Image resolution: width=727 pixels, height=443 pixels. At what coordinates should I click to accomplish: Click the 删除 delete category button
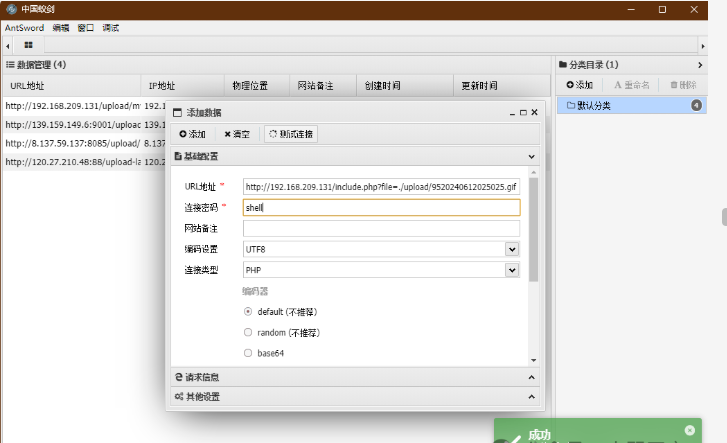(x=683, y=85)
